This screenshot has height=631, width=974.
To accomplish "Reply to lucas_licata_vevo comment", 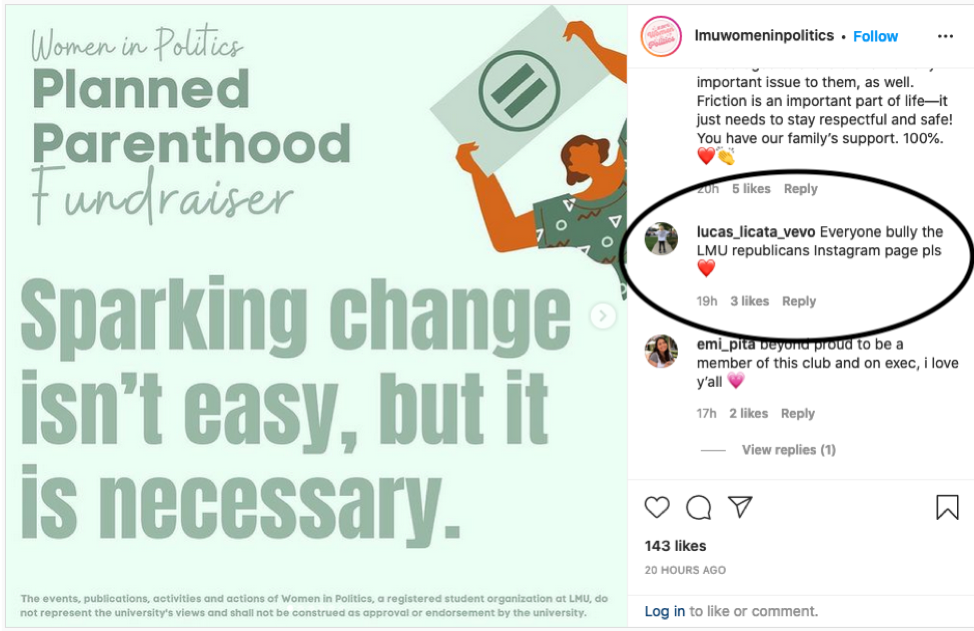I will pos(799,301).
